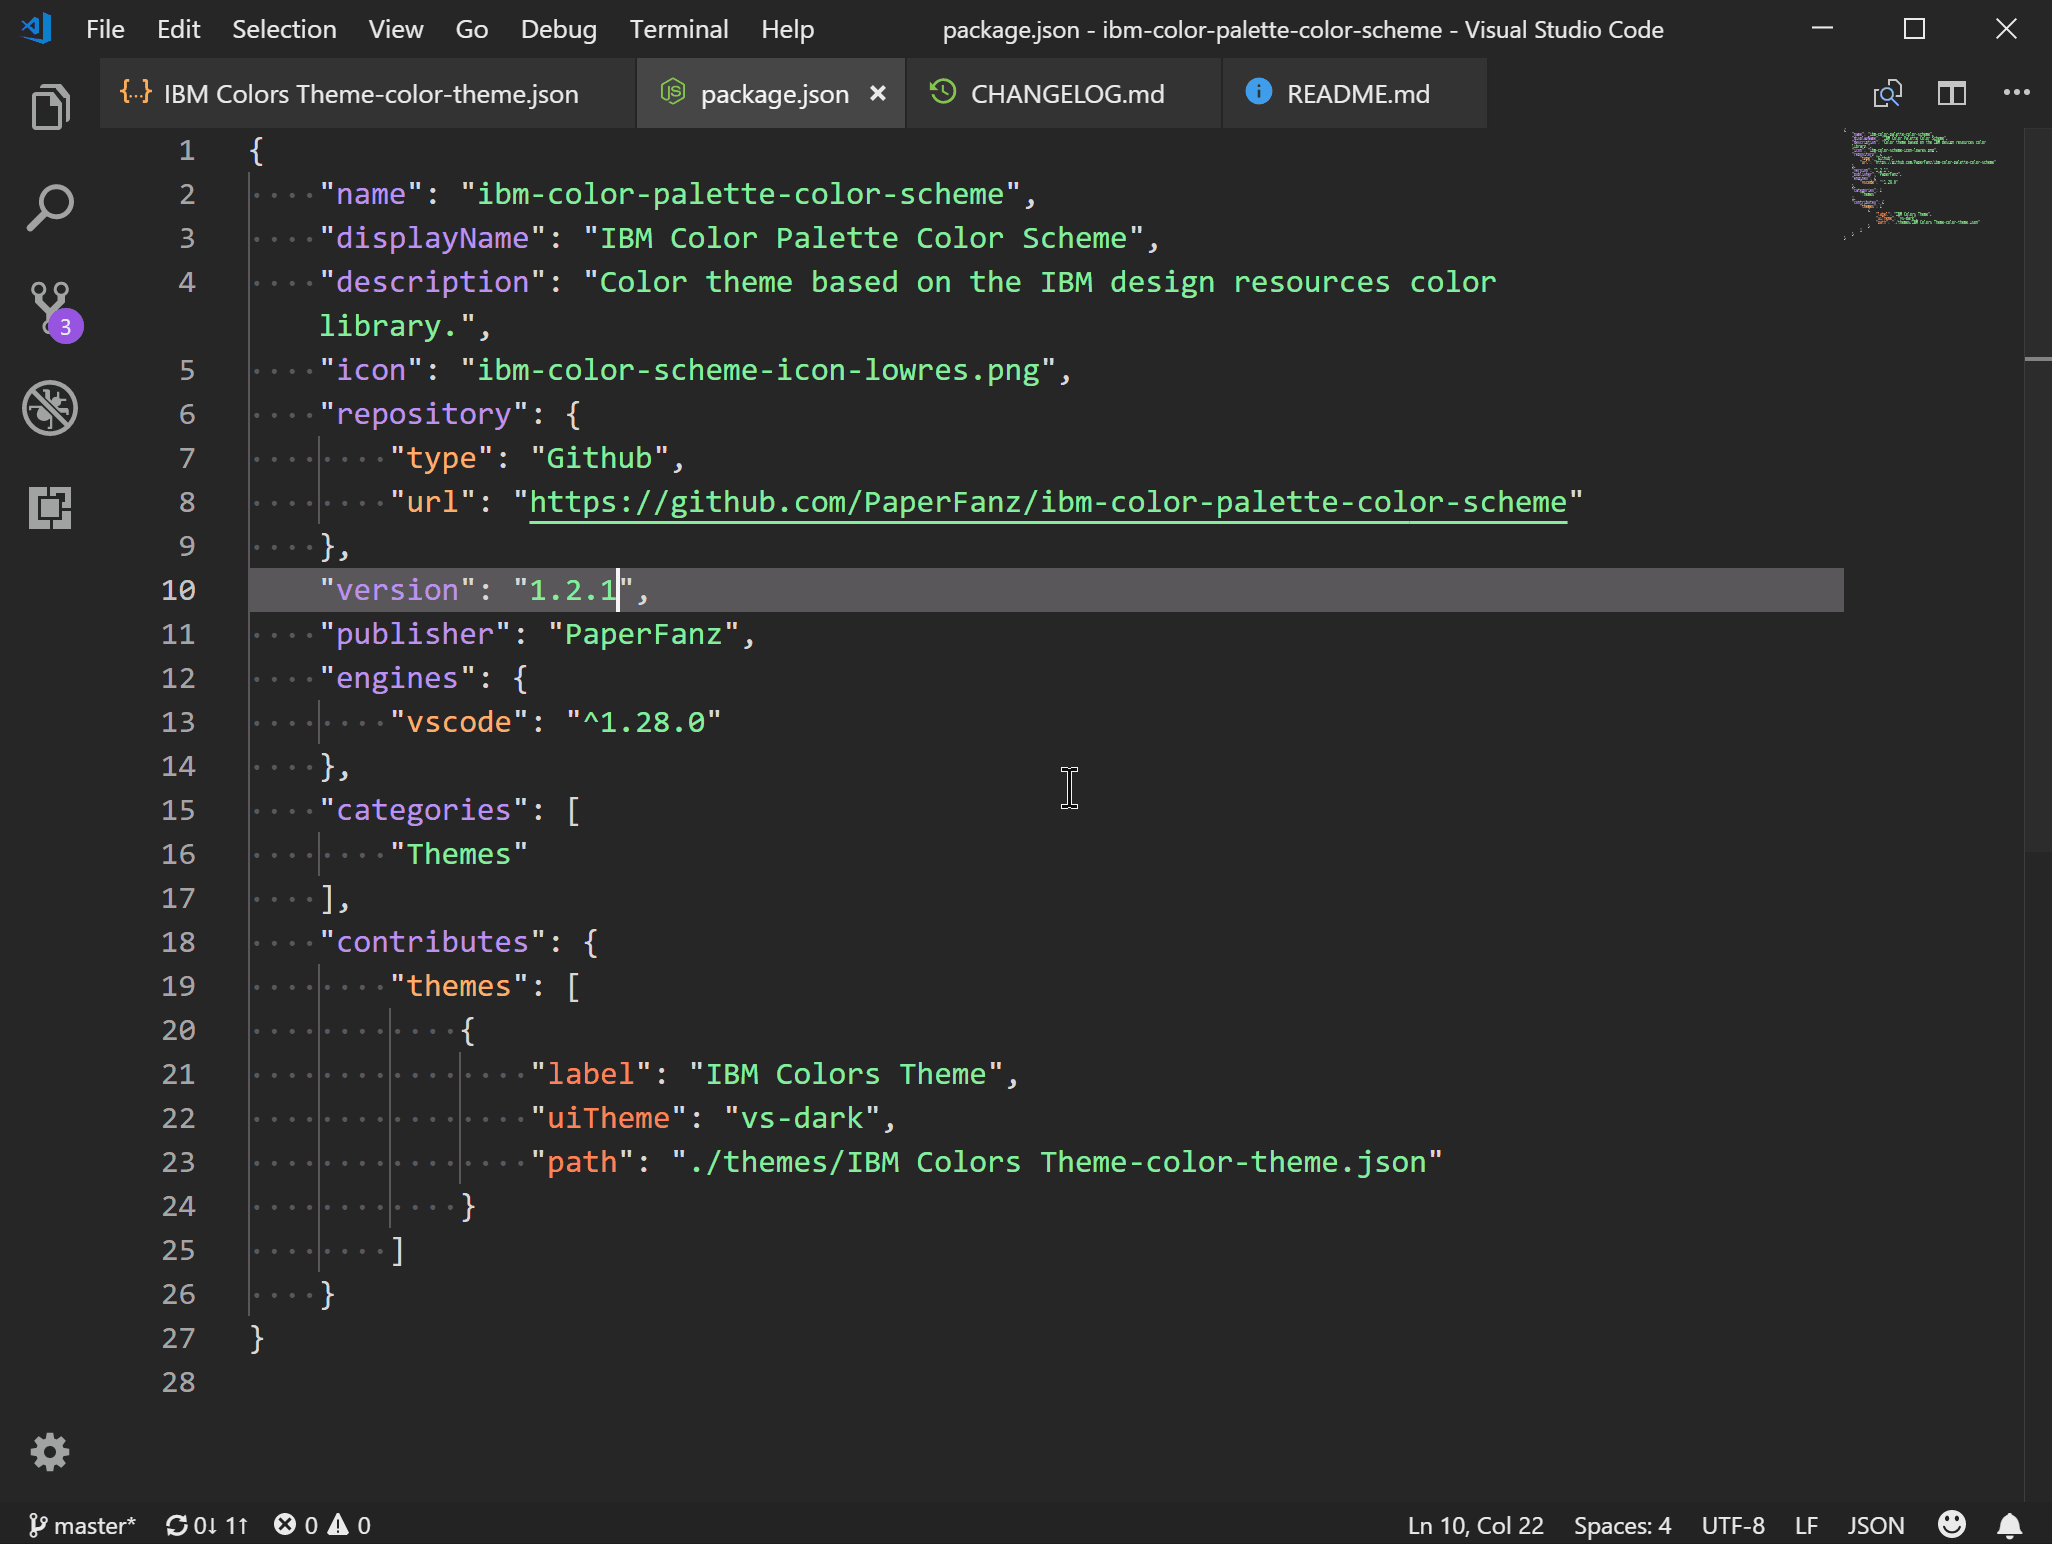Switch to README.md tab
This screenshot has width=2052, height=1544.
pos(1357,94)
